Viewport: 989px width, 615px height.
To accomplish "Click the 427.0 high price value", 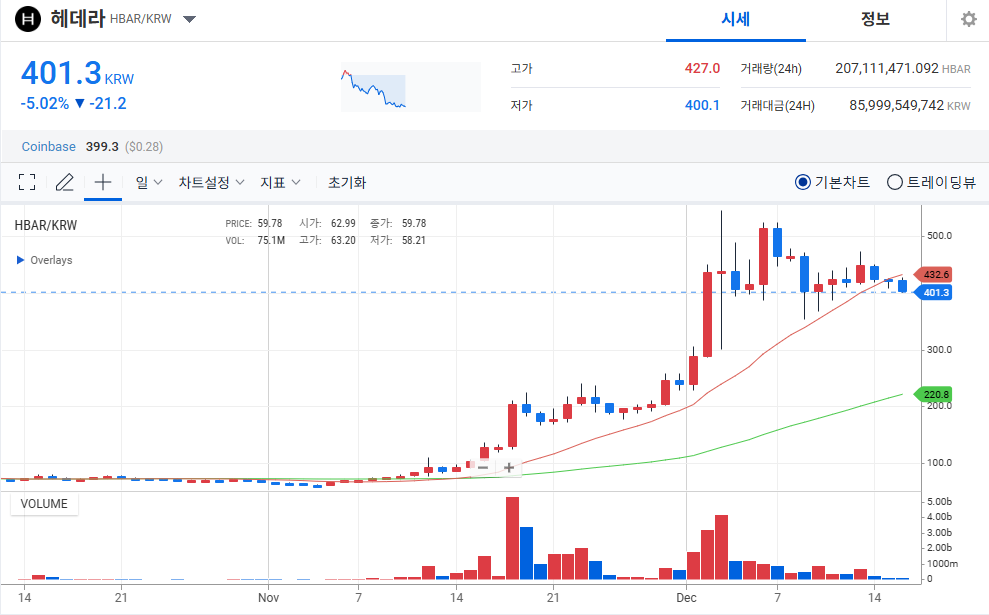I will pyautogui.click(x=702, y=68).
